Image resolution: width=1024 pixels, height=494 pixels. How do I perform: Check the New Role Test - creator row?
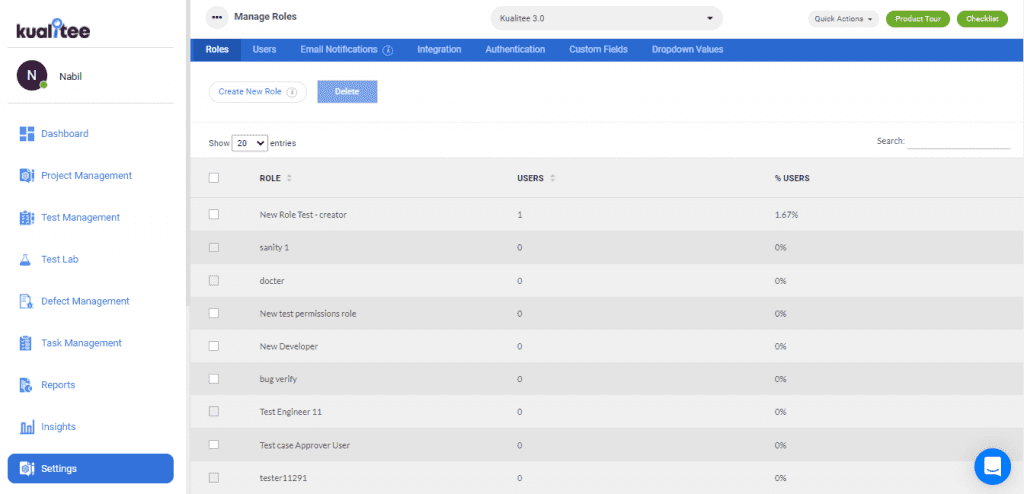(x=214, y=214)
